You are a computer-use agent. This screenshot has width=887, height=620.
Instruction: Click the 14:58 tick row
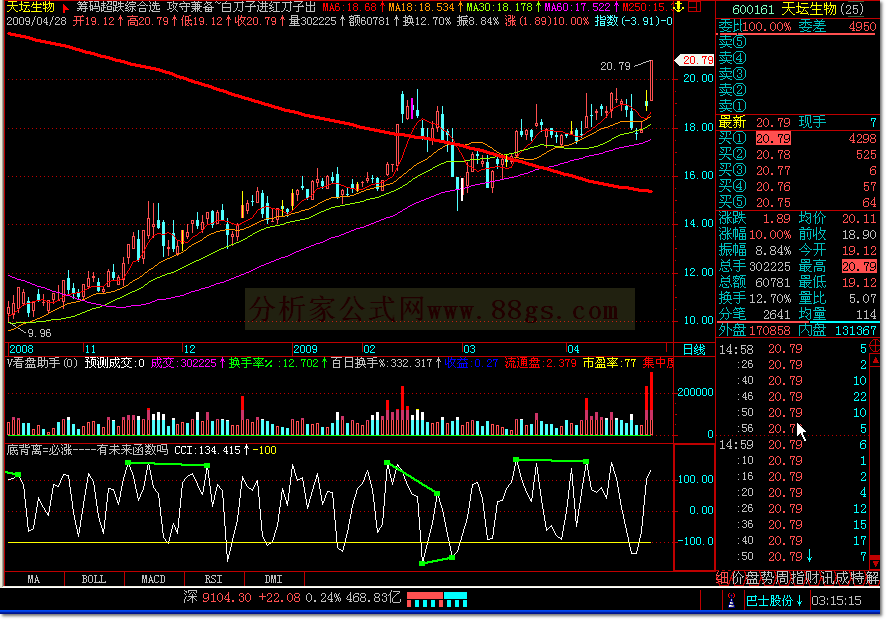coord(793,349)
